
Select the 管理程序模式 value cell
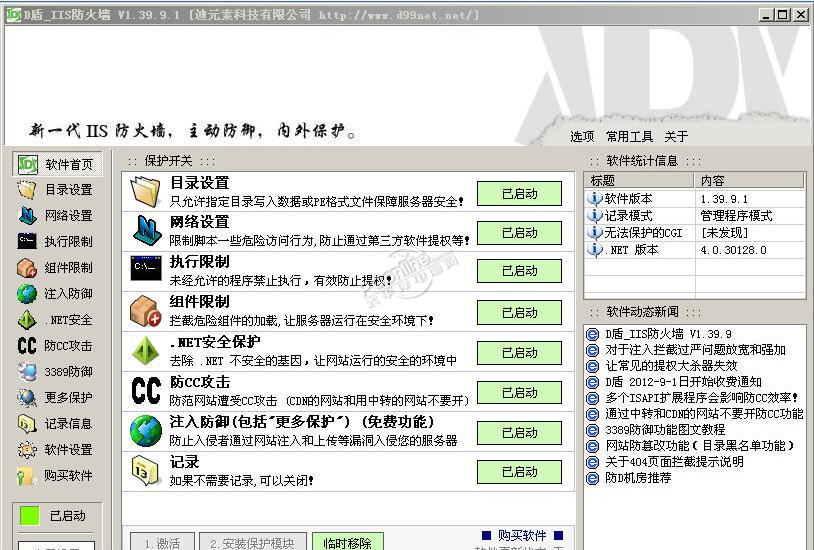(736, 216)
